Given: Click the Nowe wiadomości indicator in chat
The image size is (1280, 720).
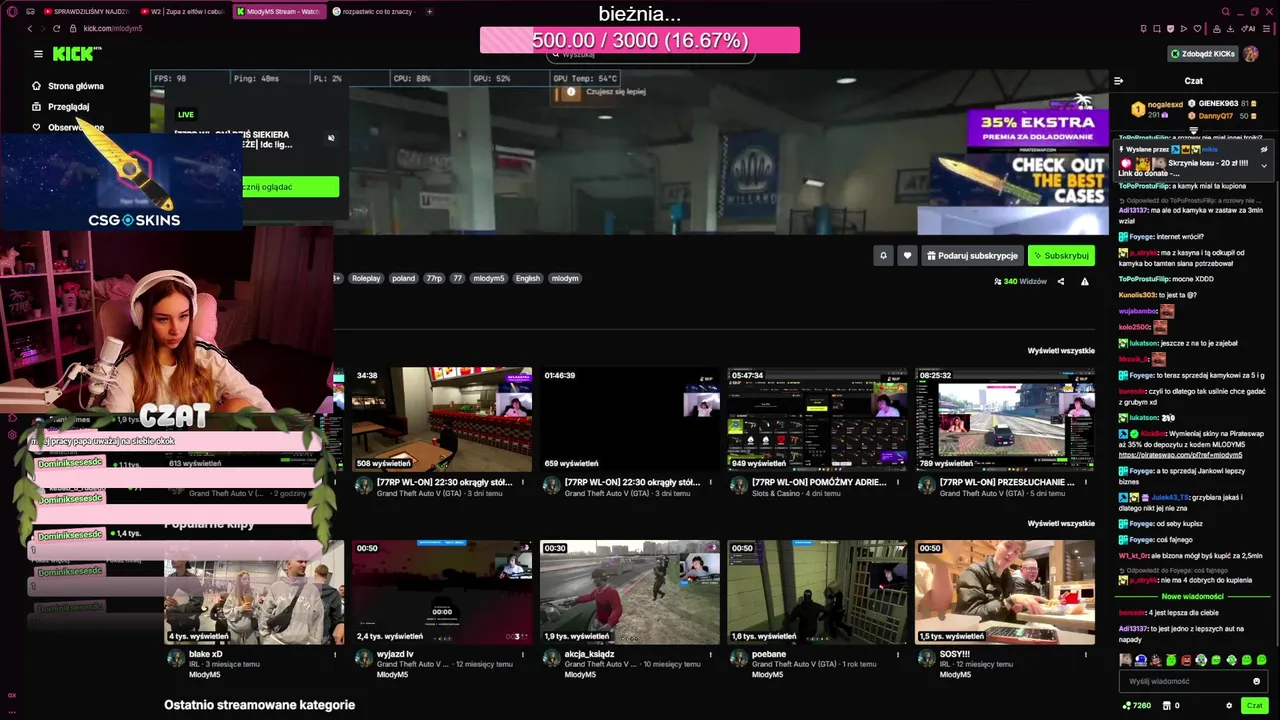Looking at the screenshot, I should click(x=1194, y=596).
